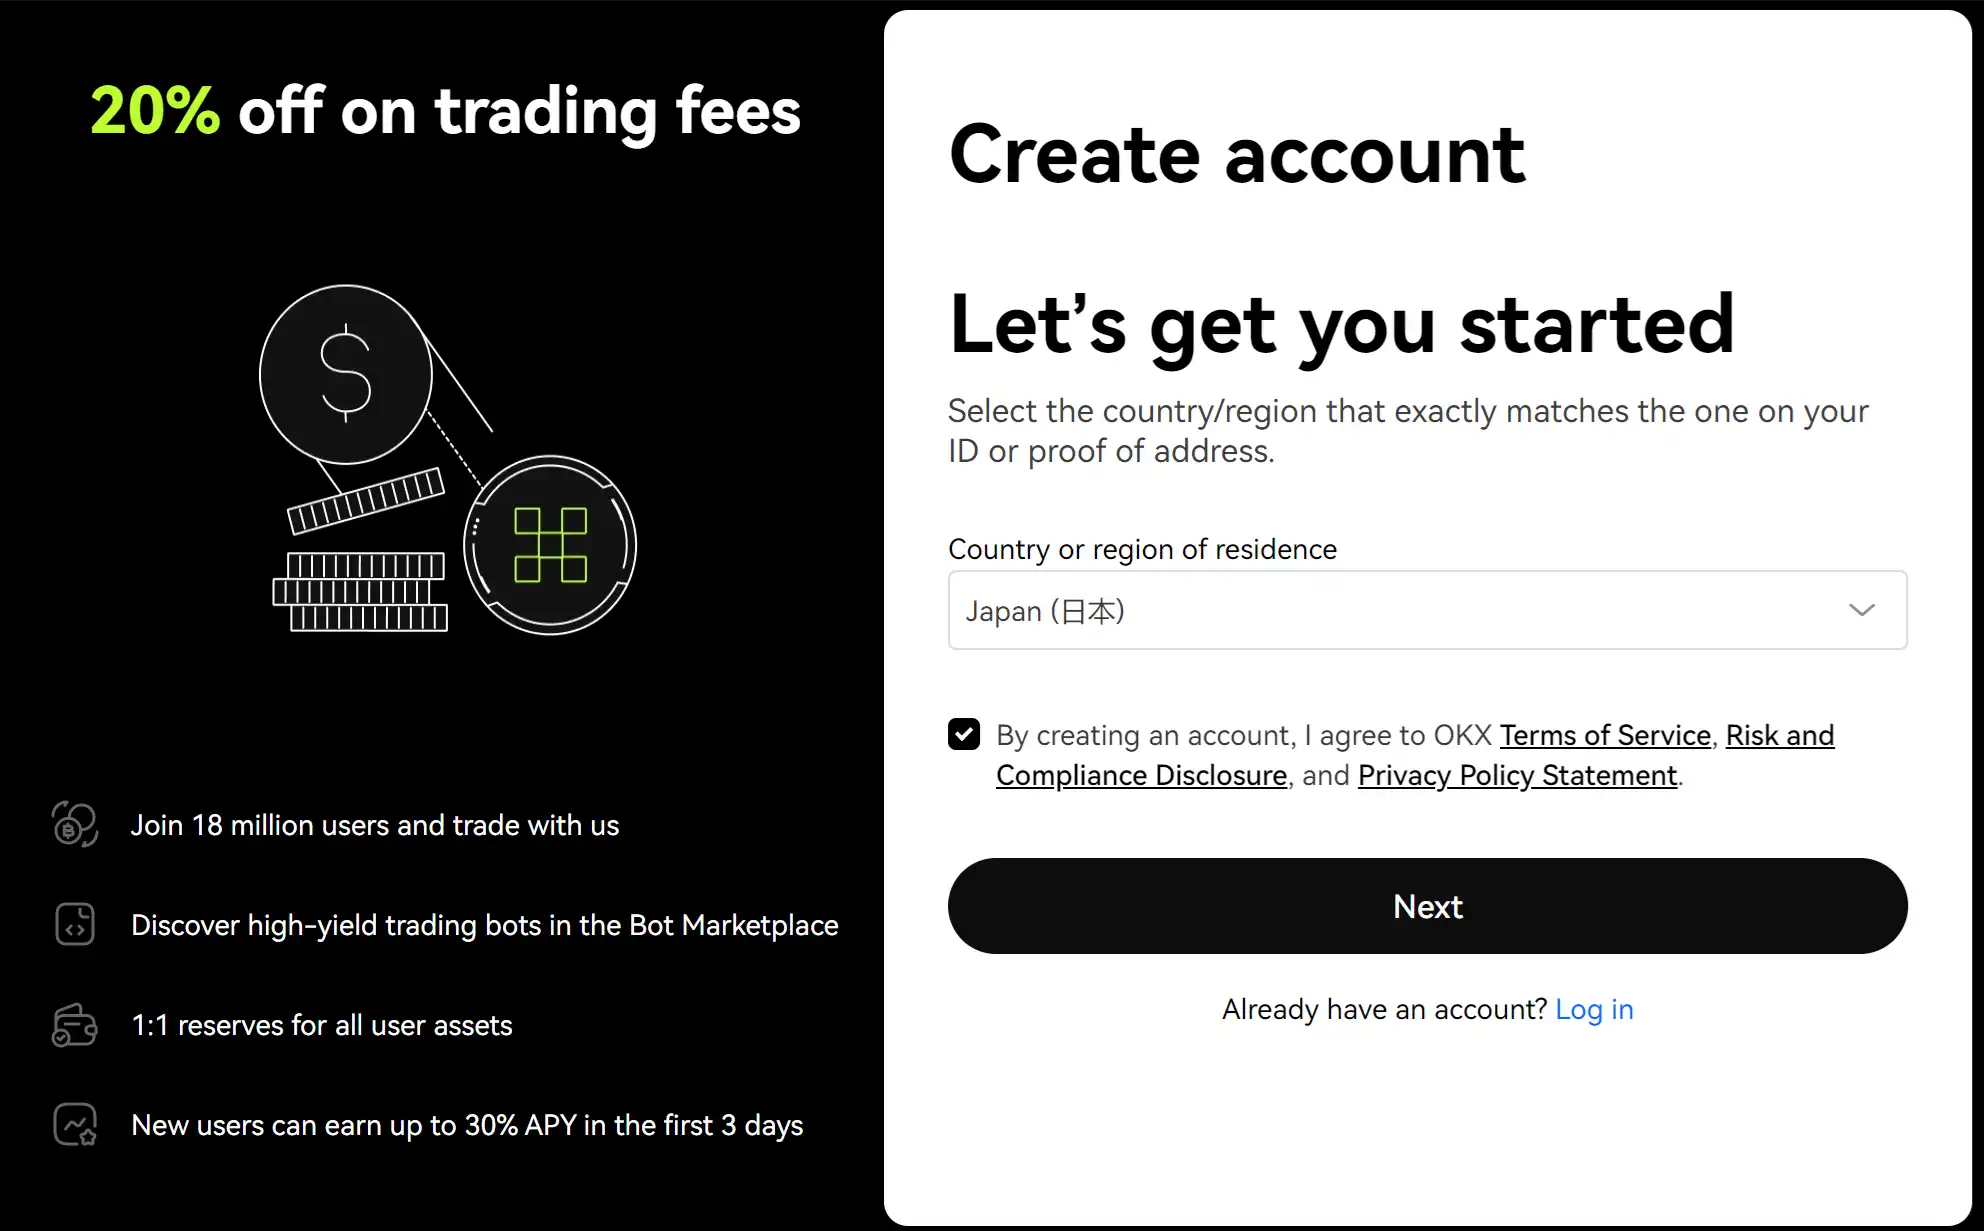Click Discover high-yield trading bots text
Viewport: 1984px width, 1231px height.
tap(485, 925)
